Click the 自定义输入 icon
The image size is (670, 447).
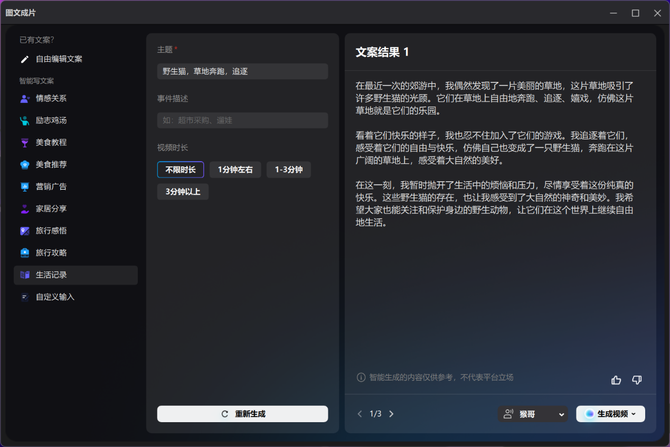pyautogui.click(x=25, y=297)
